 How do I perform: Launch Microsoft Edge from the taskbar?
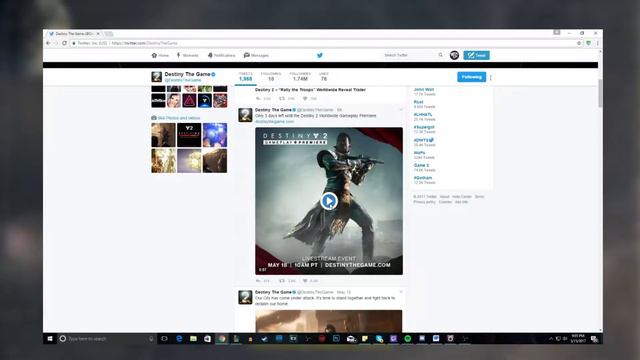[x=179, y=338]
